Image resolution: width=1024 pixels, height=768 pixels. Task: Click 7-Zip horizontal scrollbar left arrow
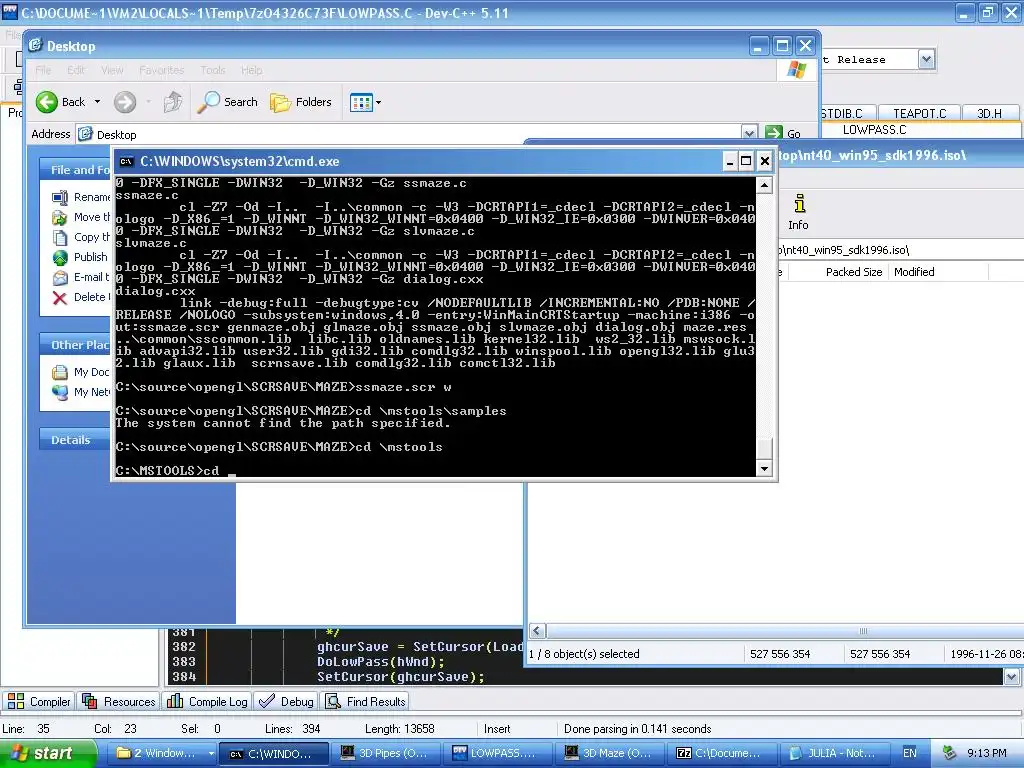[537, 631]
